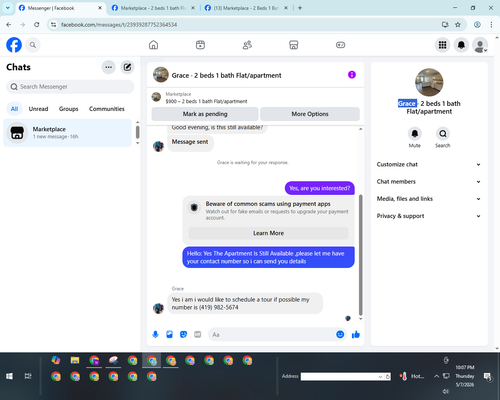The image size is (500, 400).
Task: Click the install app icon in address bar
Action: click(445, 25)
